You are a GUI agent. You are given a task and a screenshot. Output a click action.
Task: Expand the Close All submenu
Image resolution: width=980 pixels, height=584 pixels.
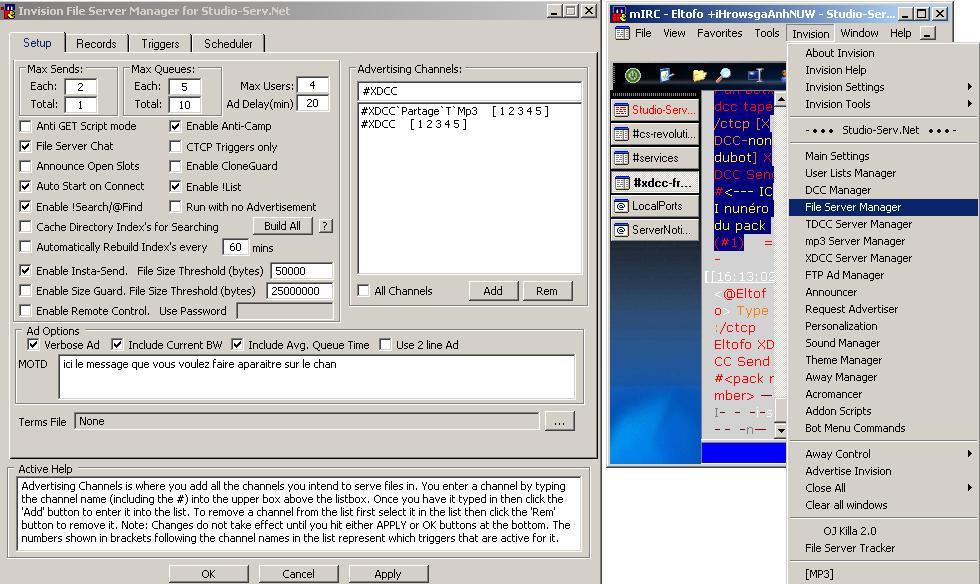[x=883, y=488]
